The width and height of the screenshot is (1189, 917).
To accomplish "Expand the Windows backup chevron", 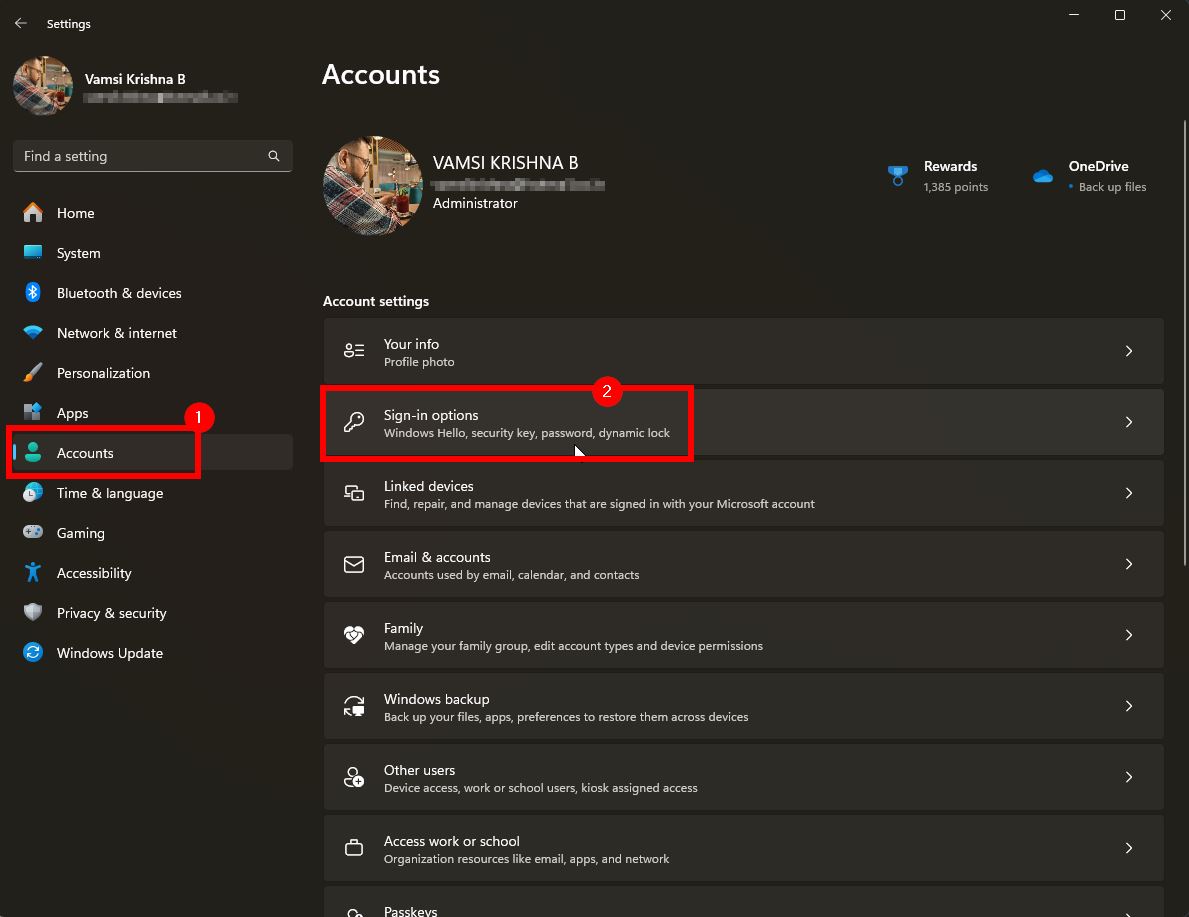I will click(x=1128, y=706).
